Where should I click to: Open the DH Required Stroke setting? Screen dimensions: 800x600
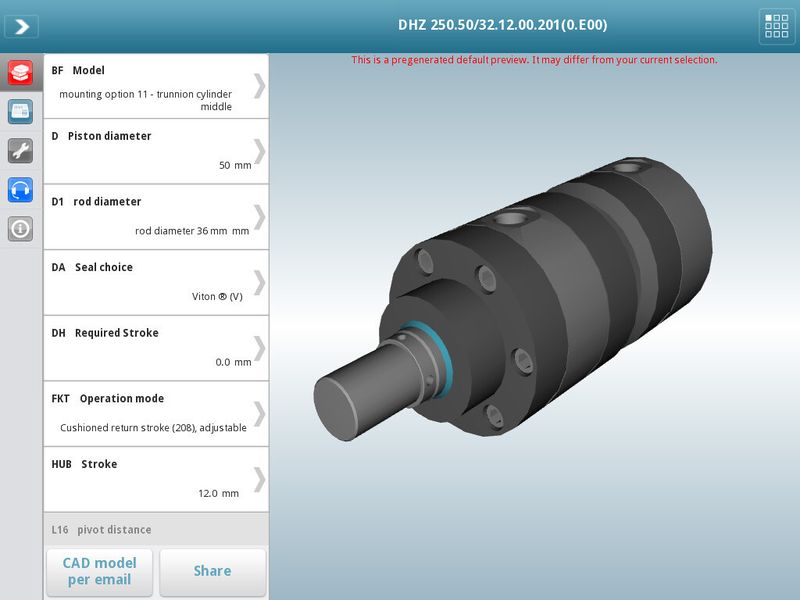(x=155, y=347)
